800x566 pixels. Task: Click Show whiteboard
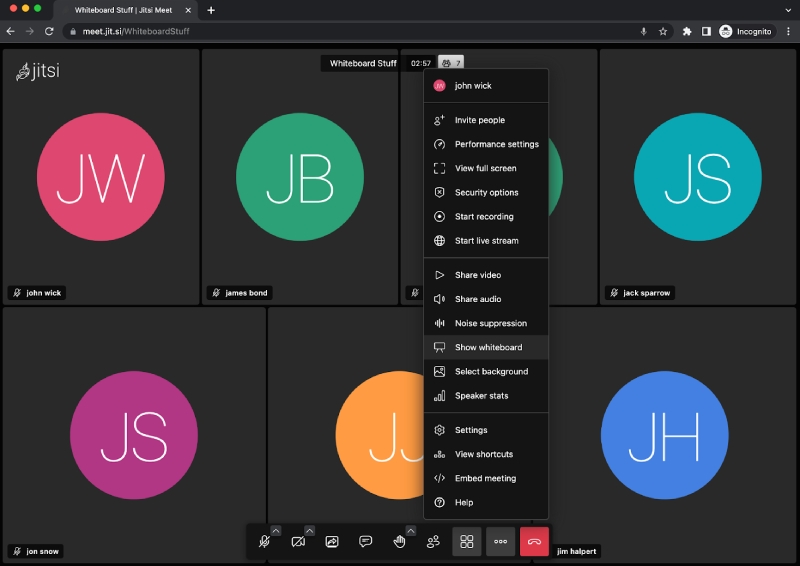pyautogui.click(x=486, y=347)
